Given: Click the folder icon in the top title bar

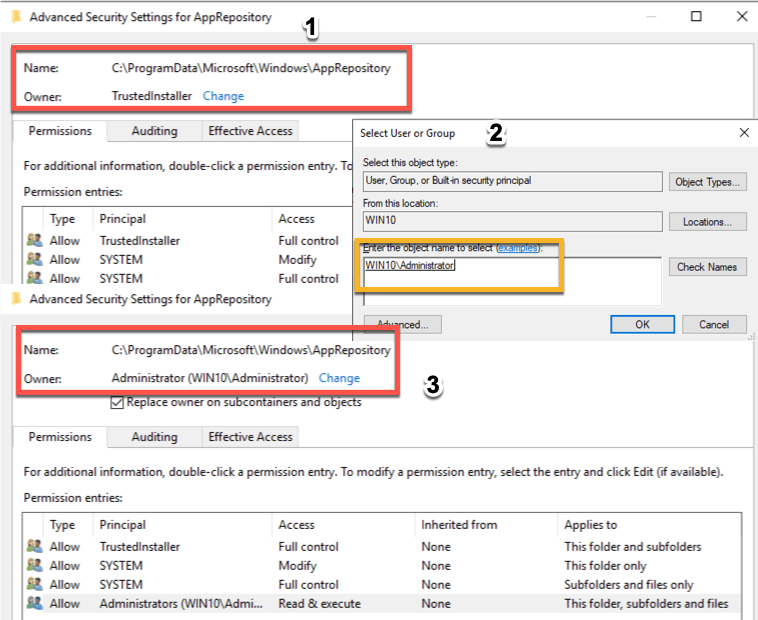Looking at the screenshot, I should pos(16,17).
